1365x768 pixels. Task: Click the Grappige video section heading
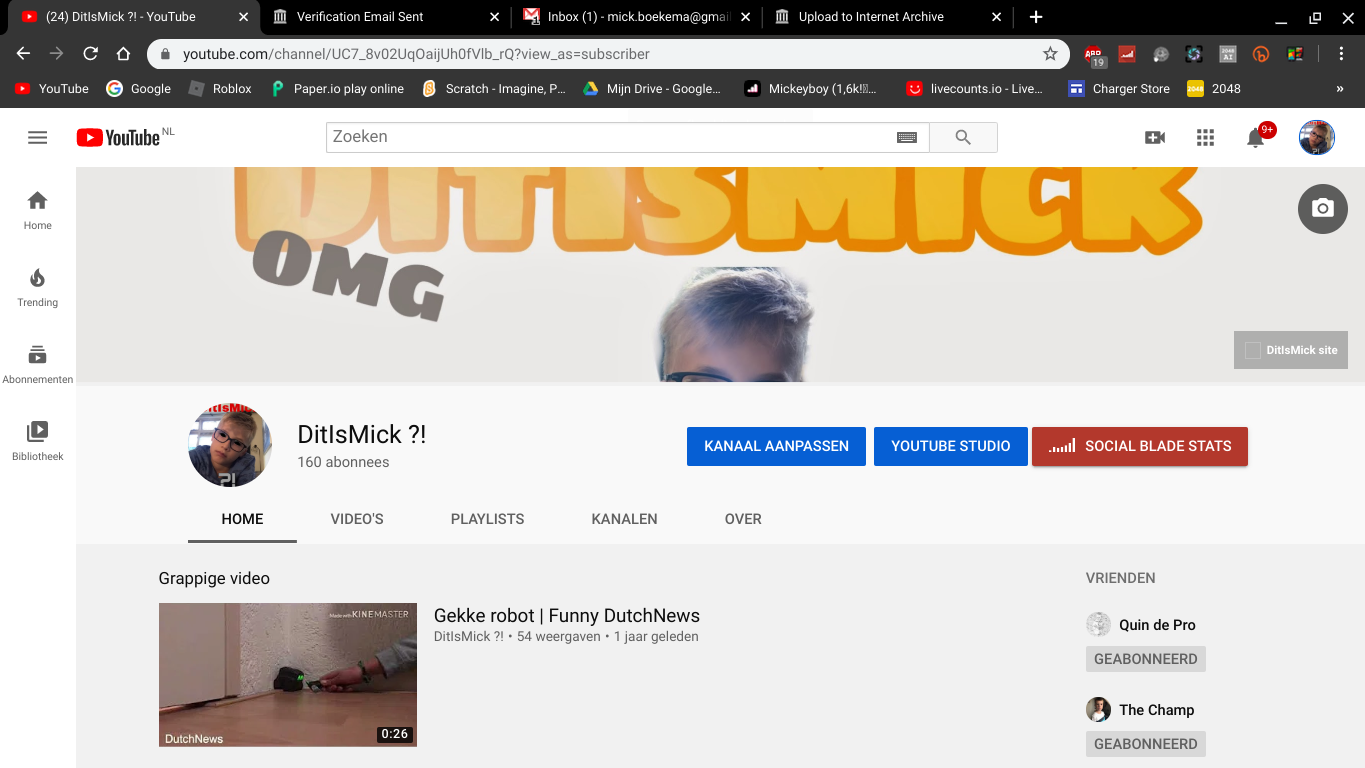(214, 578)
